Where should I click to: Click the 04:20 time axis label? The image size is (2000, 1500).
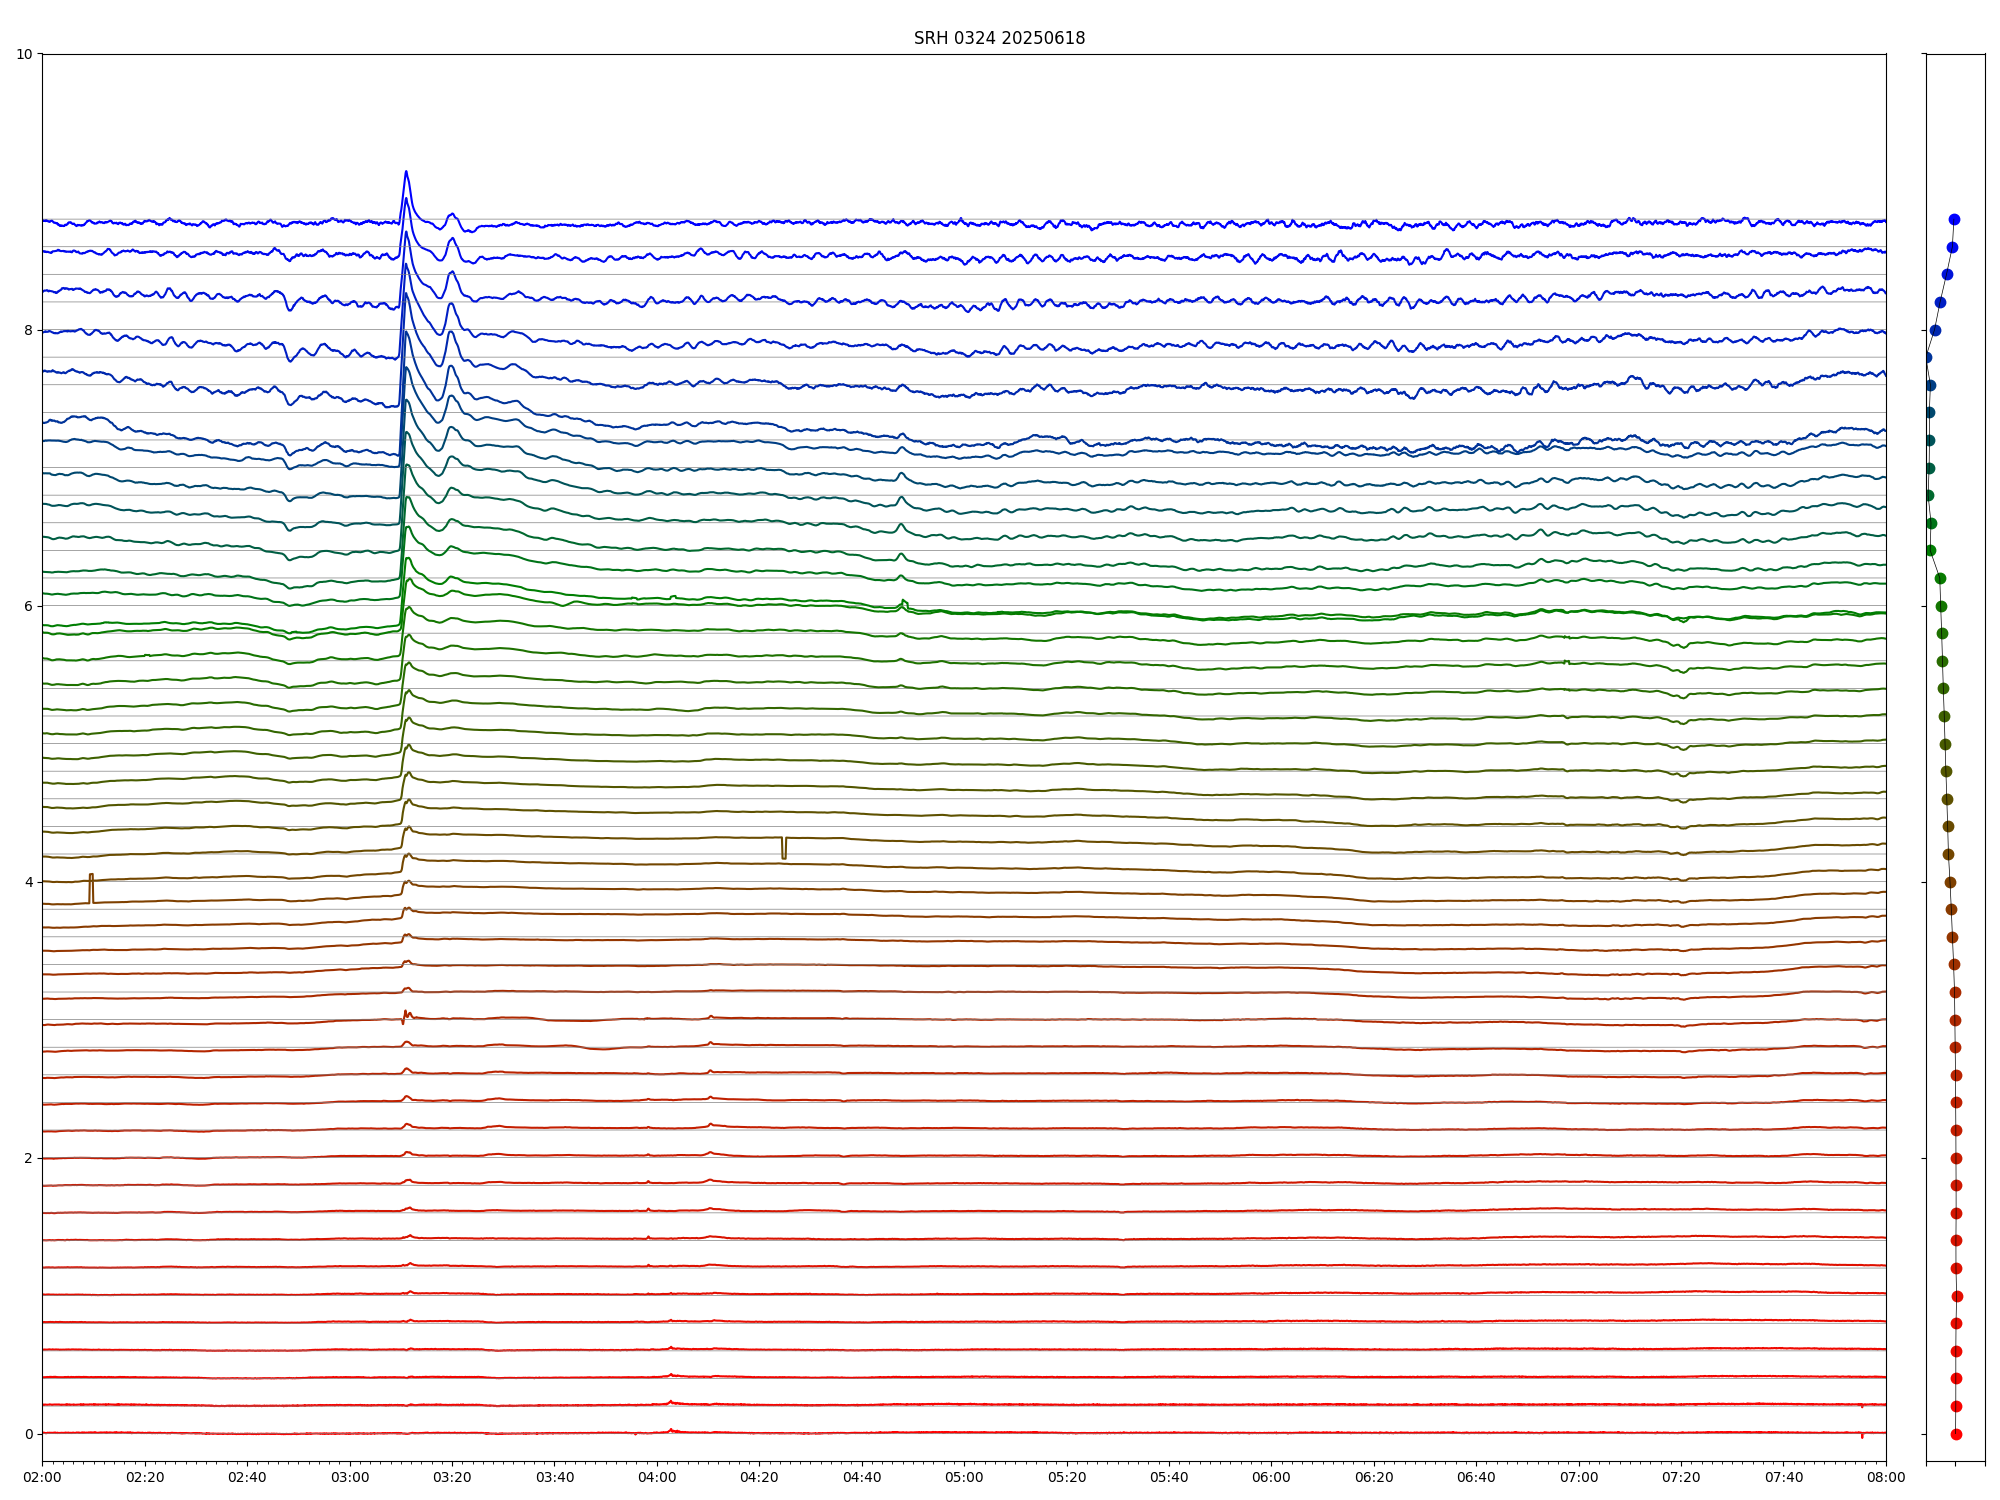coord(759,1477)
